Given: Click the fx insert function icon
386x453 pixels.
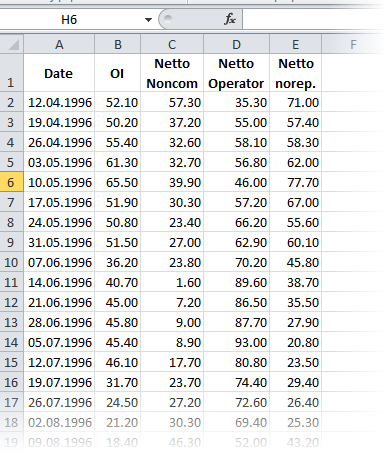Looking at the screenshot, I should [x=230, y=19].
